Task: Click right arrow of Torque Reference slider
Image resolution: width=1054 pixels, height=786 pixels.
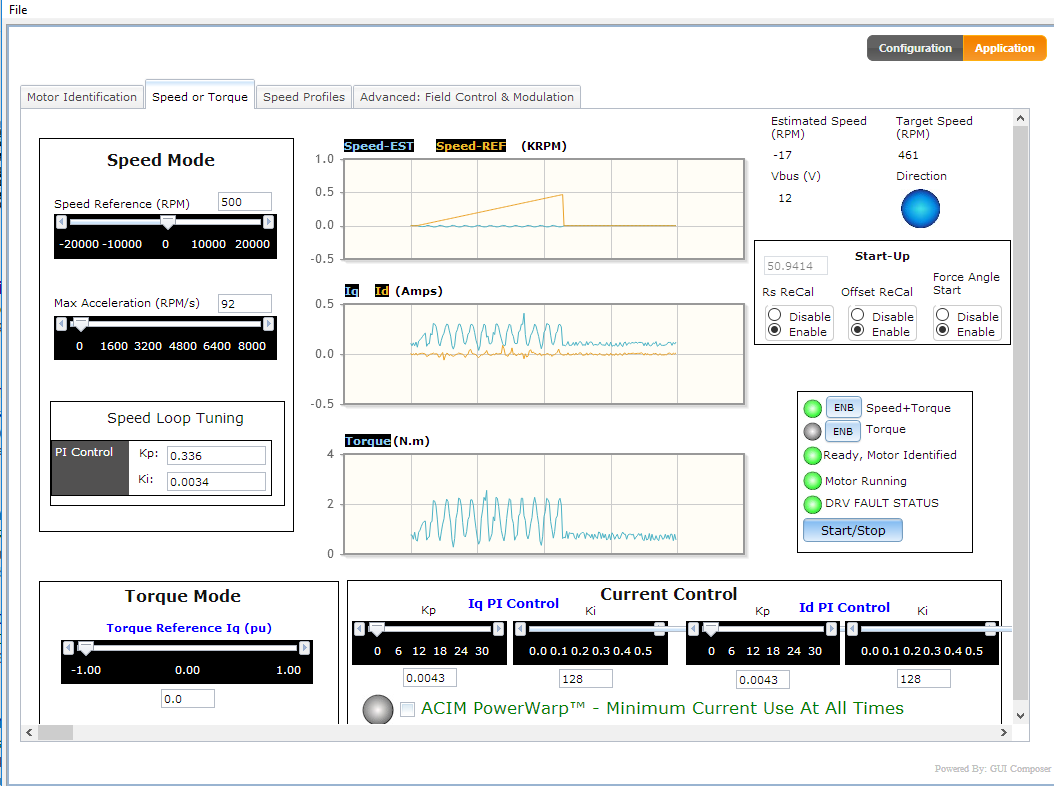Action: [x=305, y=648]
